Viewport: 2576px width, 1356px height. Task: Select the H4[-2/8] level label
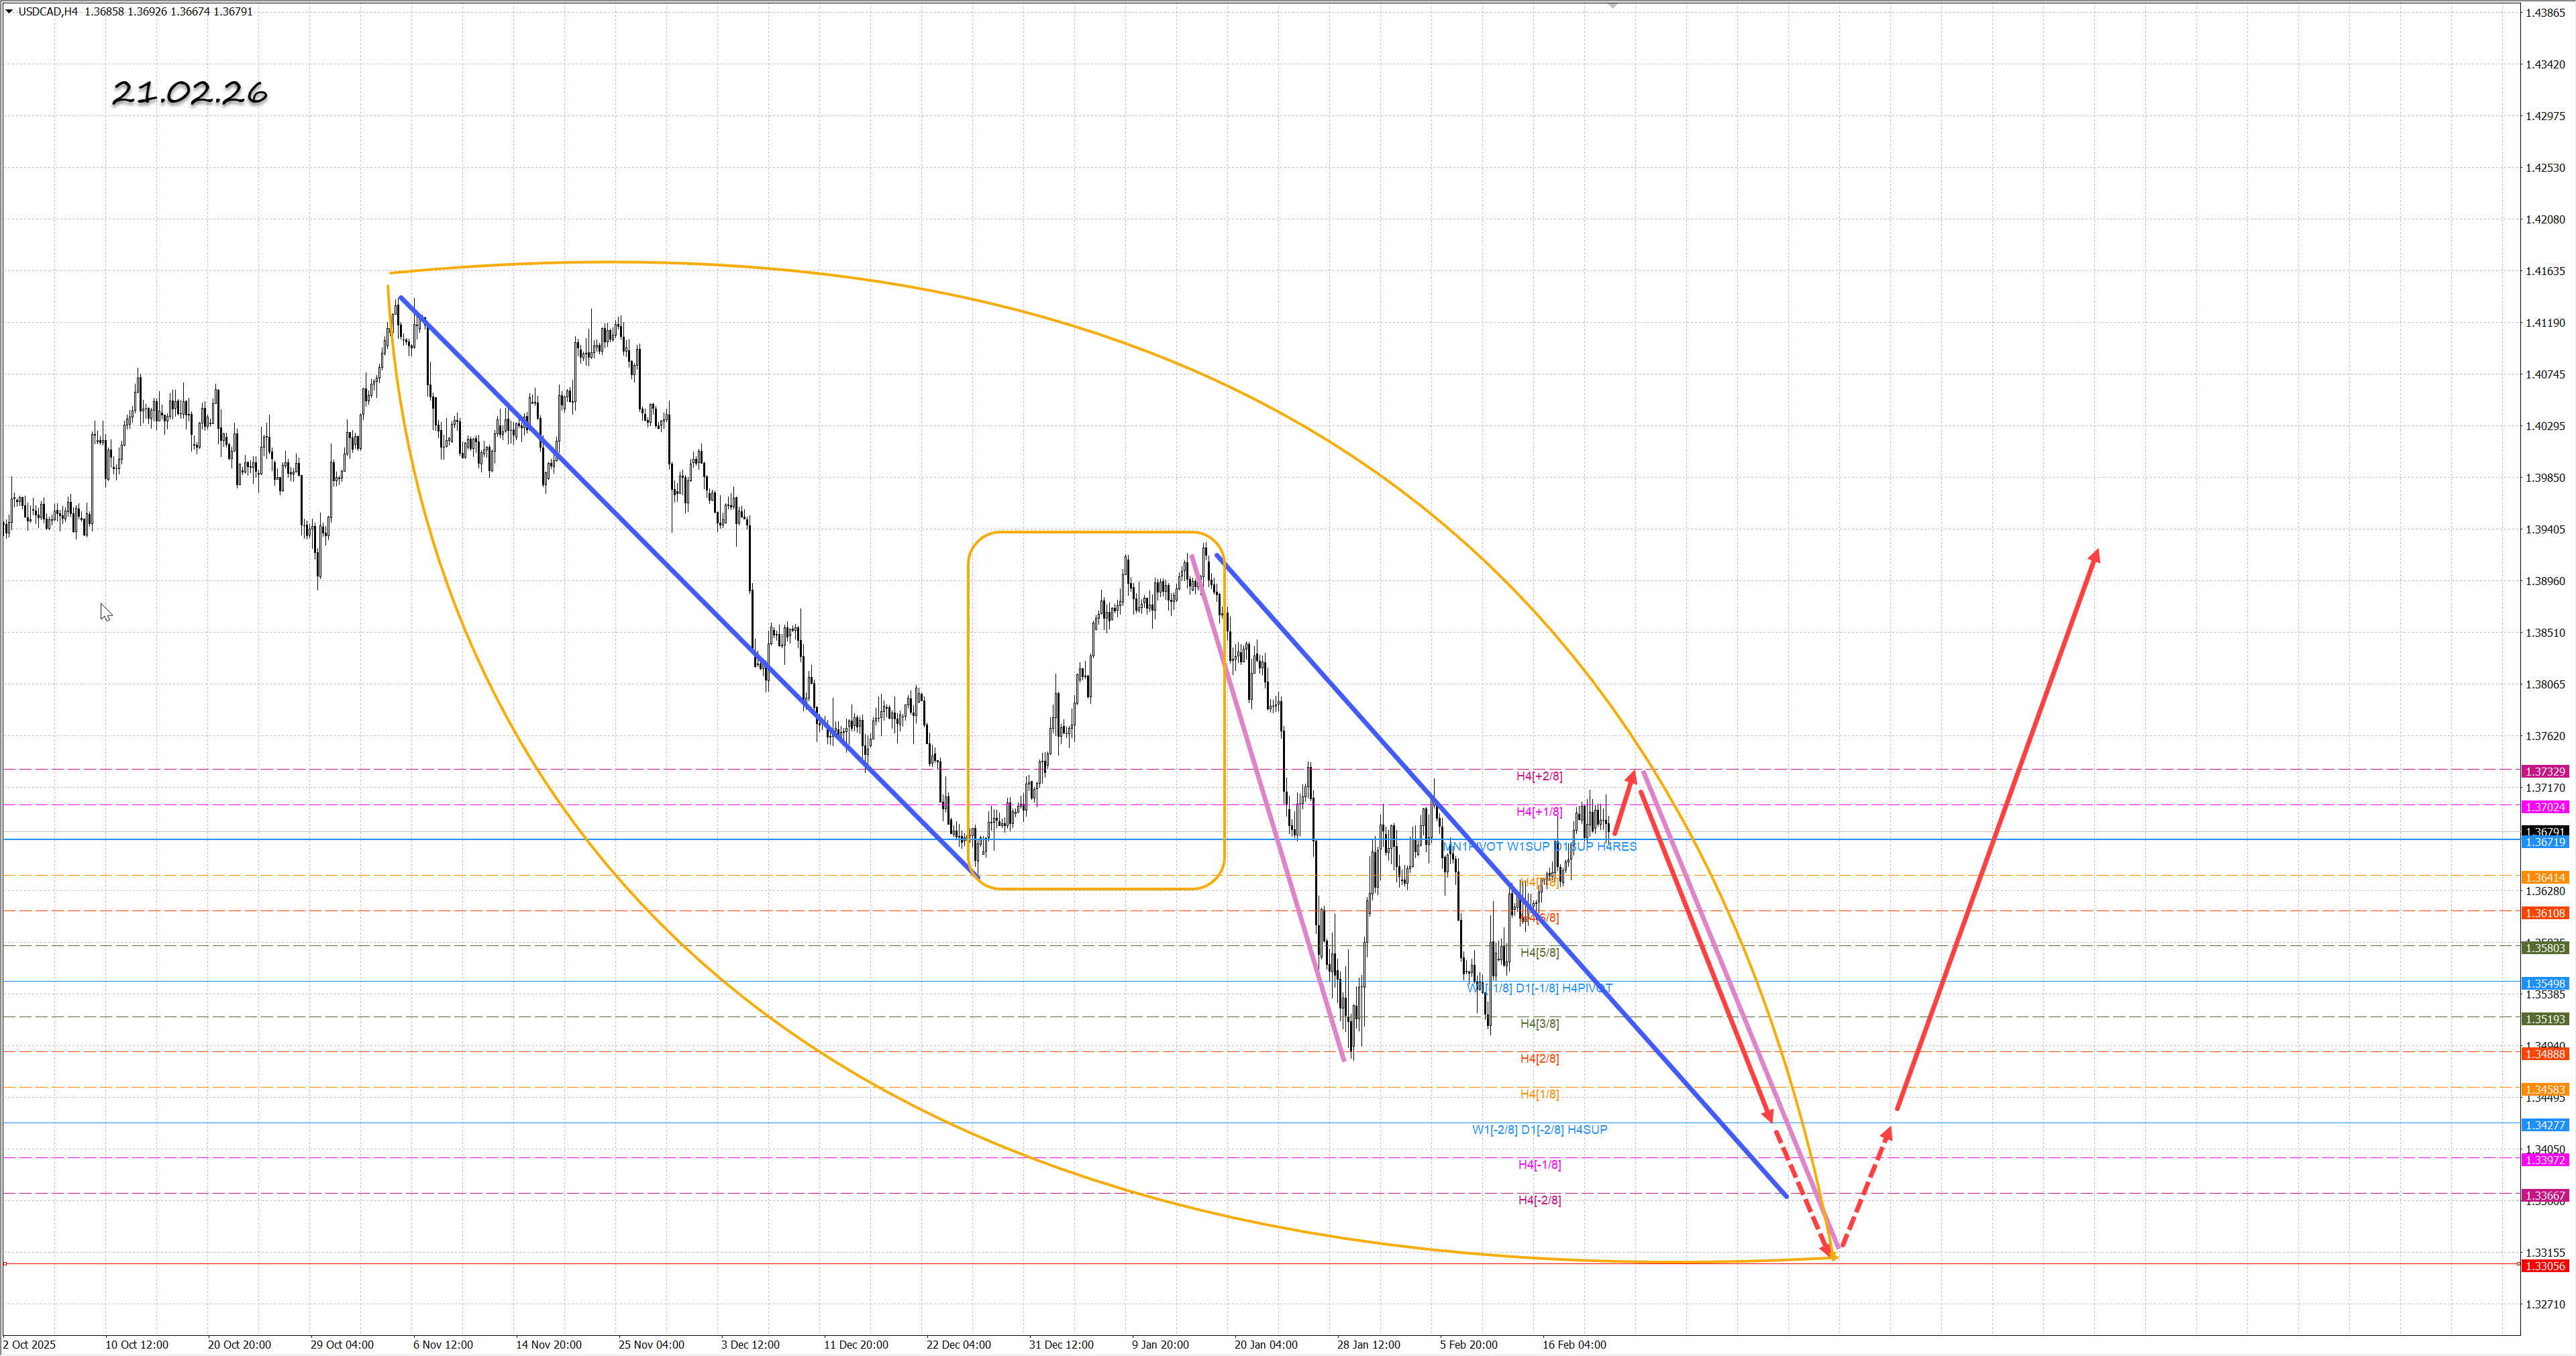[1539, 1200]
